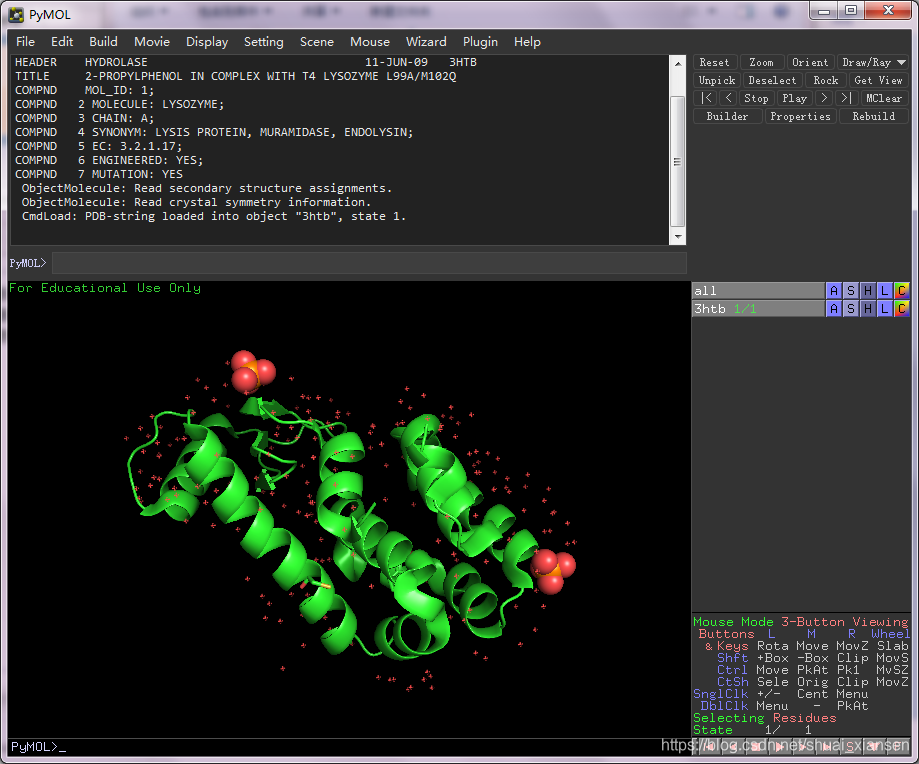The height and width of the screenshot is (764, 919).
Task: Open the Movie menu
Action: (152, 42)
